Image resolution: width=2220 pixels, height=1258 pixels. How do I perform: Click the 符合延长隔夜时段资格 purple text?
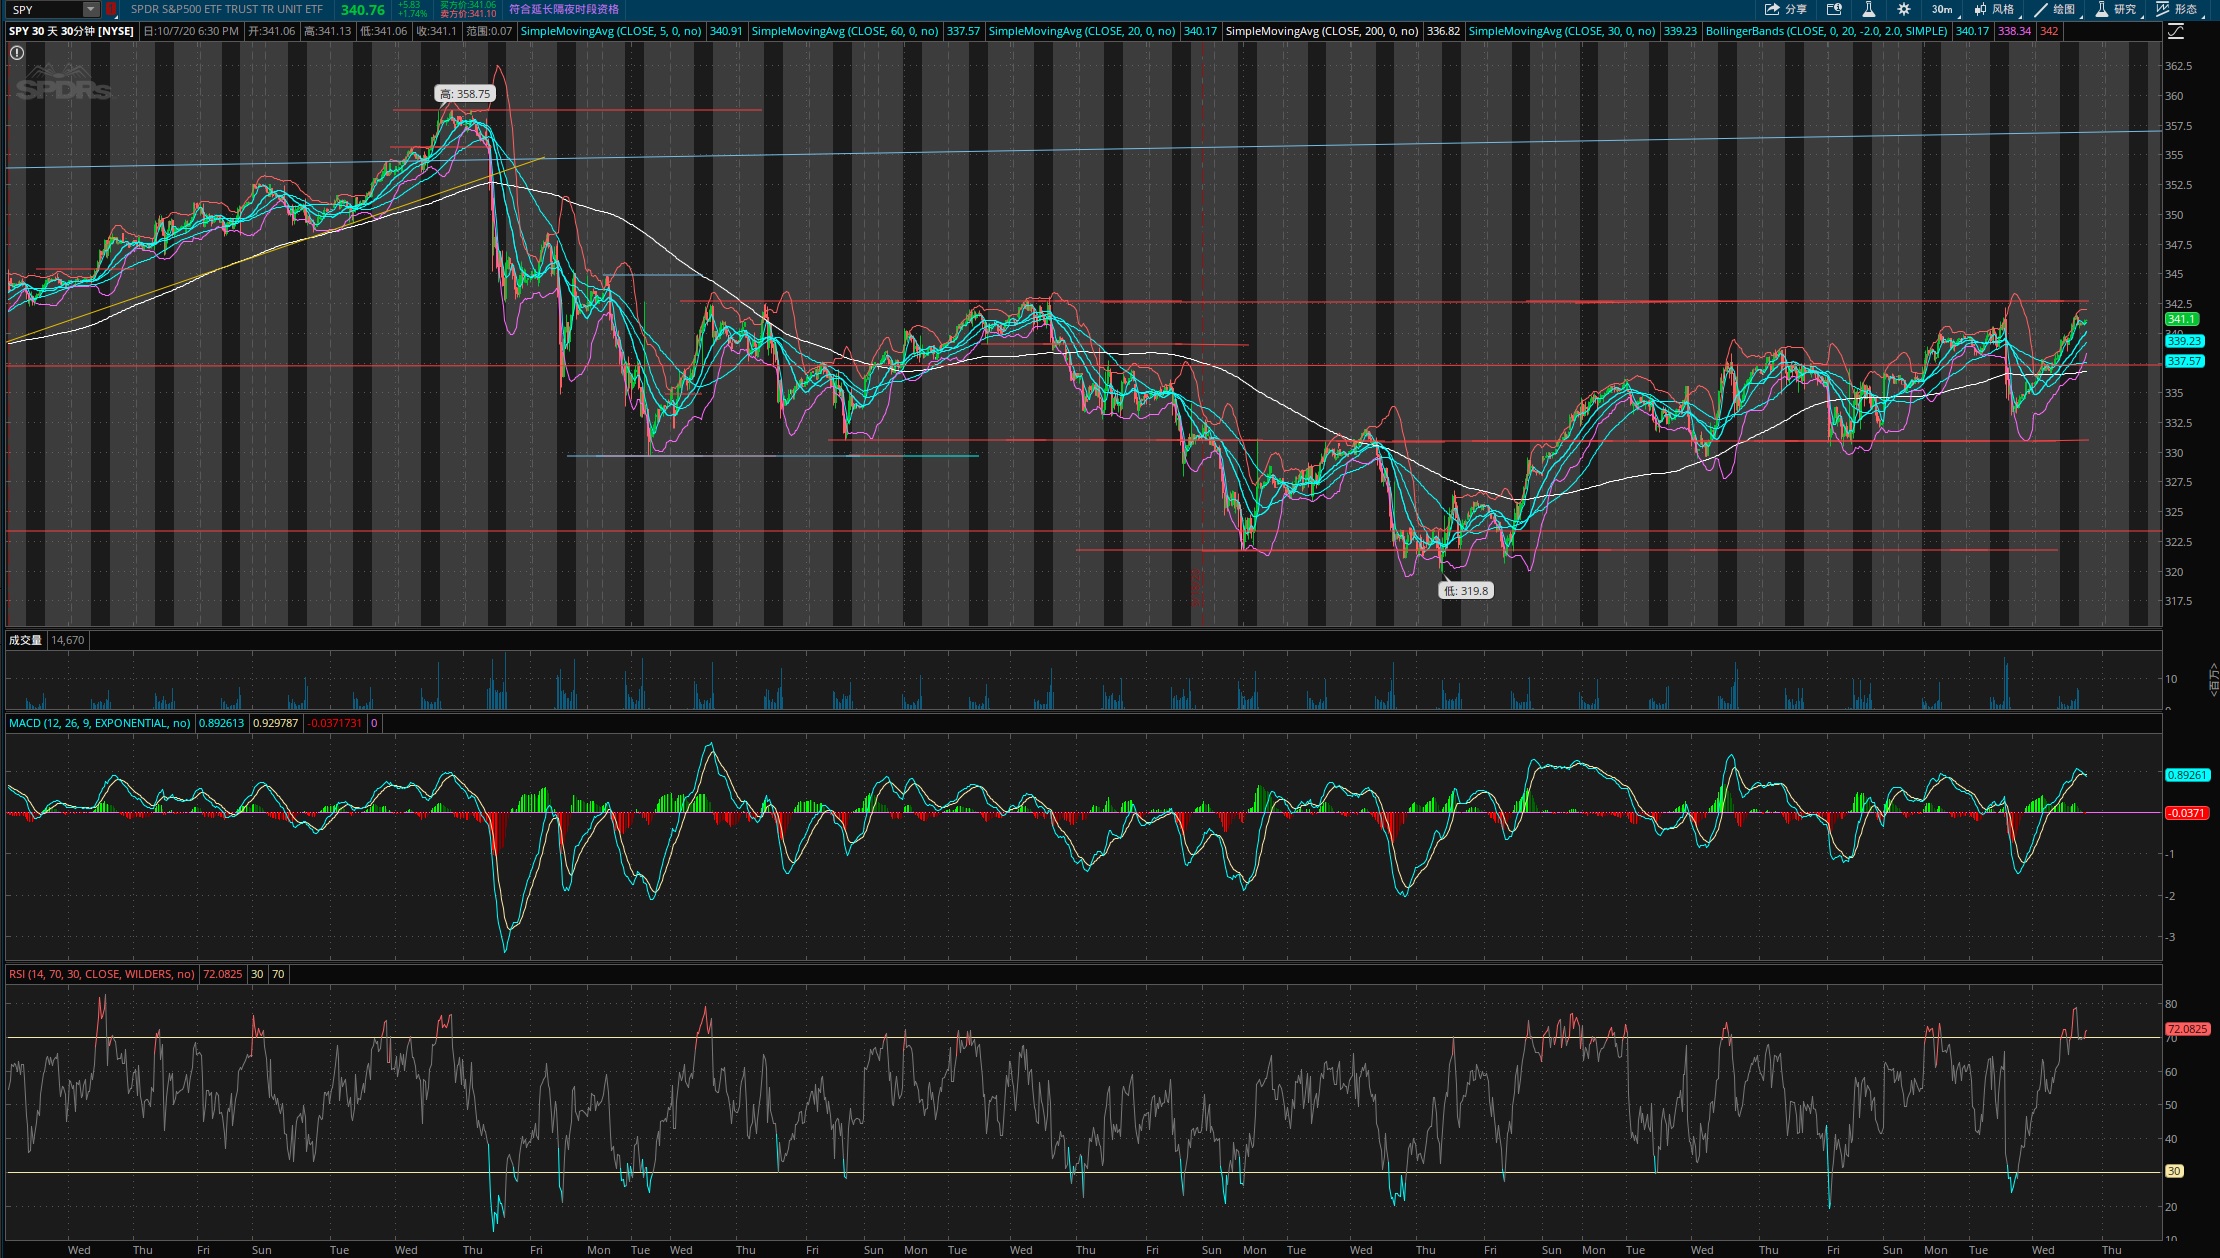coord(564,9)
